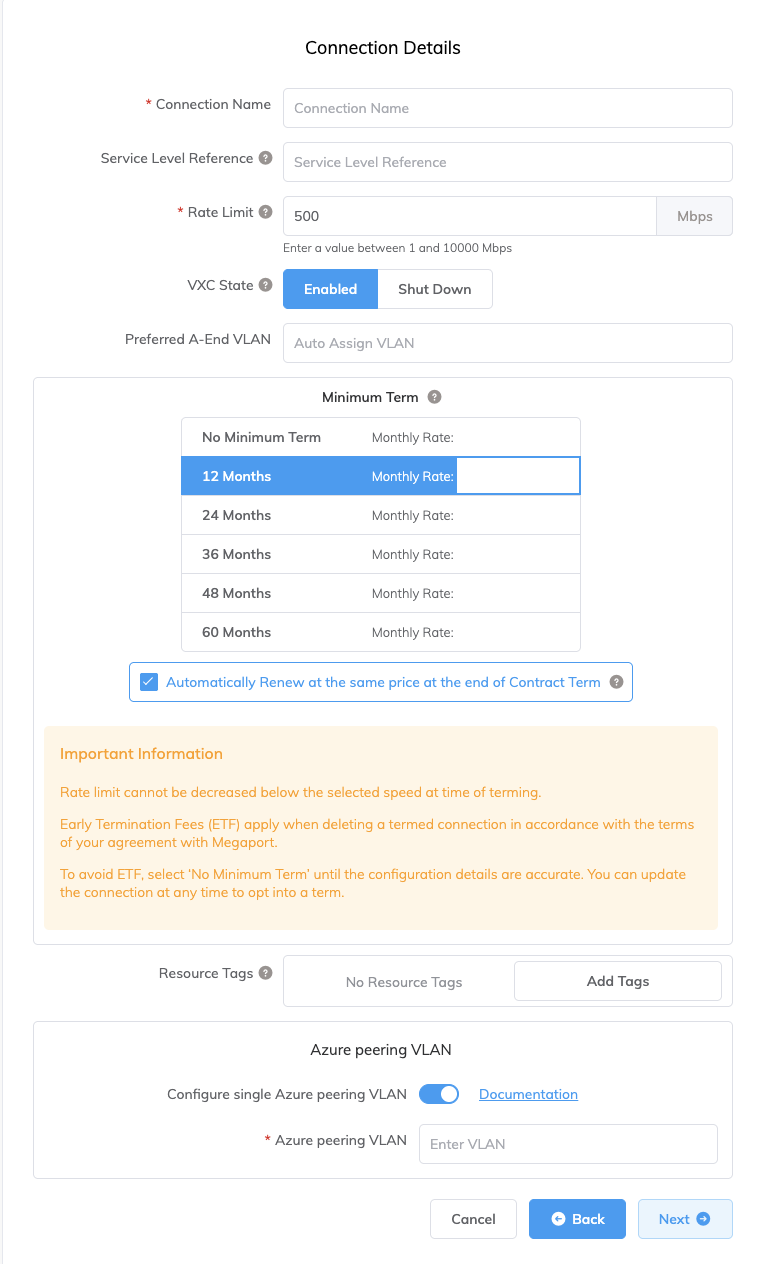Click the Add Tags button
Screen dimensions: 762x1264
pyautogui.click(x=617, y=981)
